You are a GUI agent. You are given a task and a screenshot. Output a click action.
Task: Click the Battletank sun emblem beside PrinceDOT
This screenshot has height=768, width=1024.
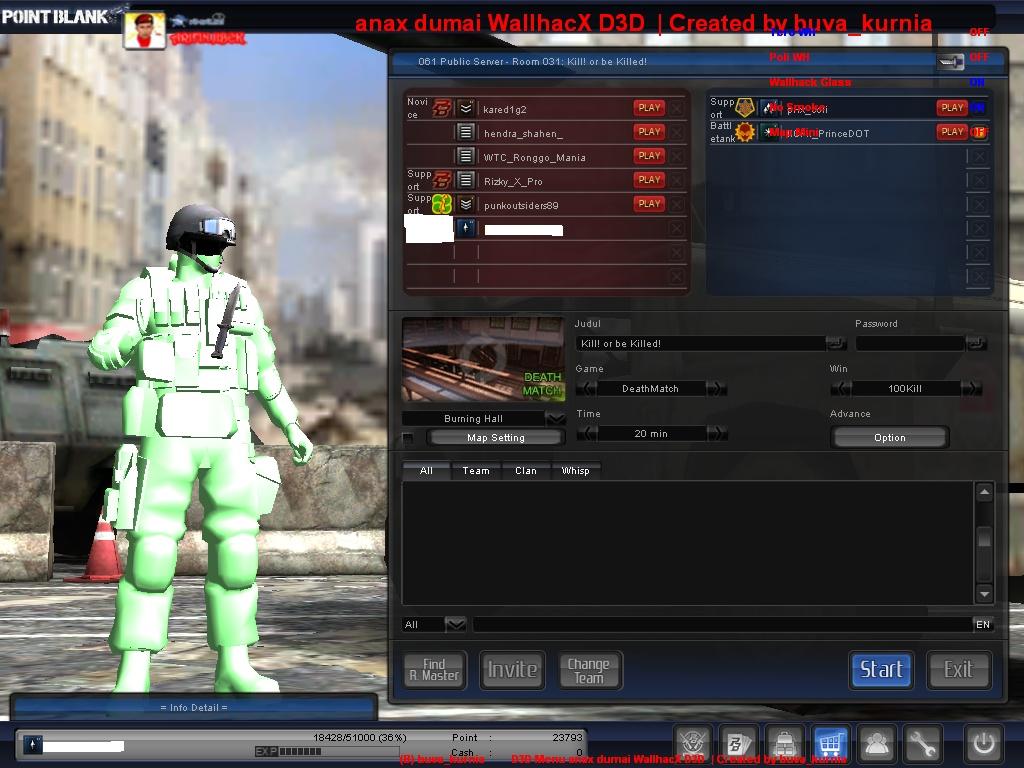[x=745, y=133]
